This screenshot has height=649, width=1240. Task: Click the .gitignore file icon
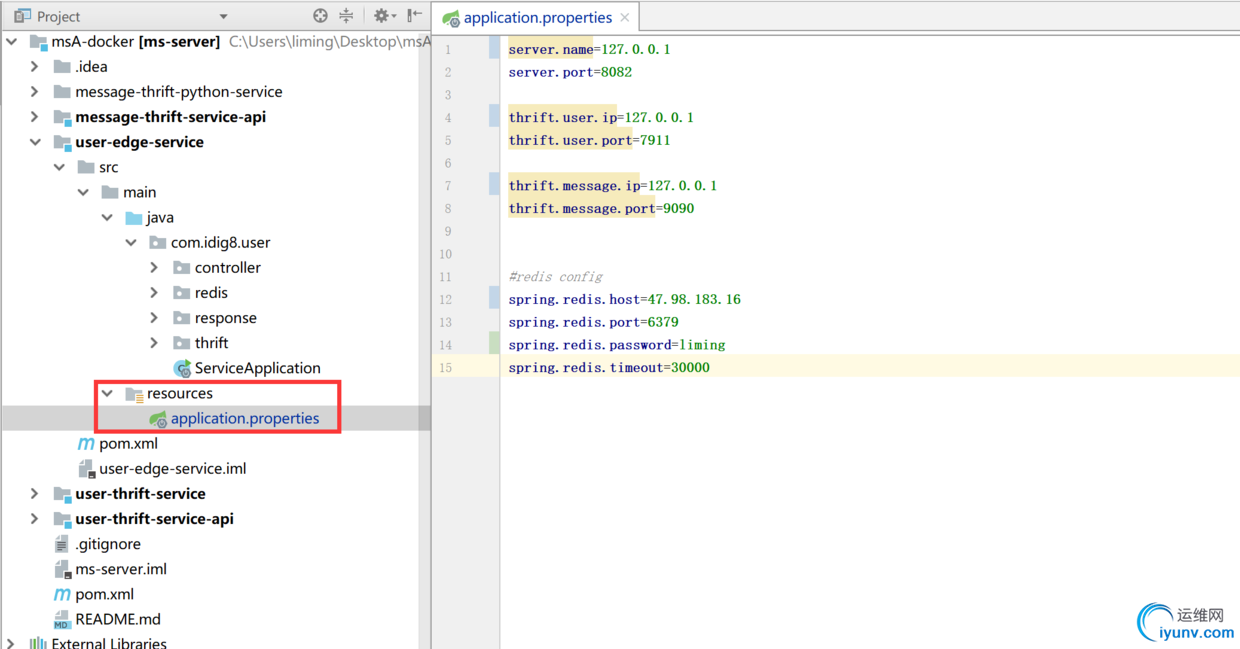tap(62, 544)
